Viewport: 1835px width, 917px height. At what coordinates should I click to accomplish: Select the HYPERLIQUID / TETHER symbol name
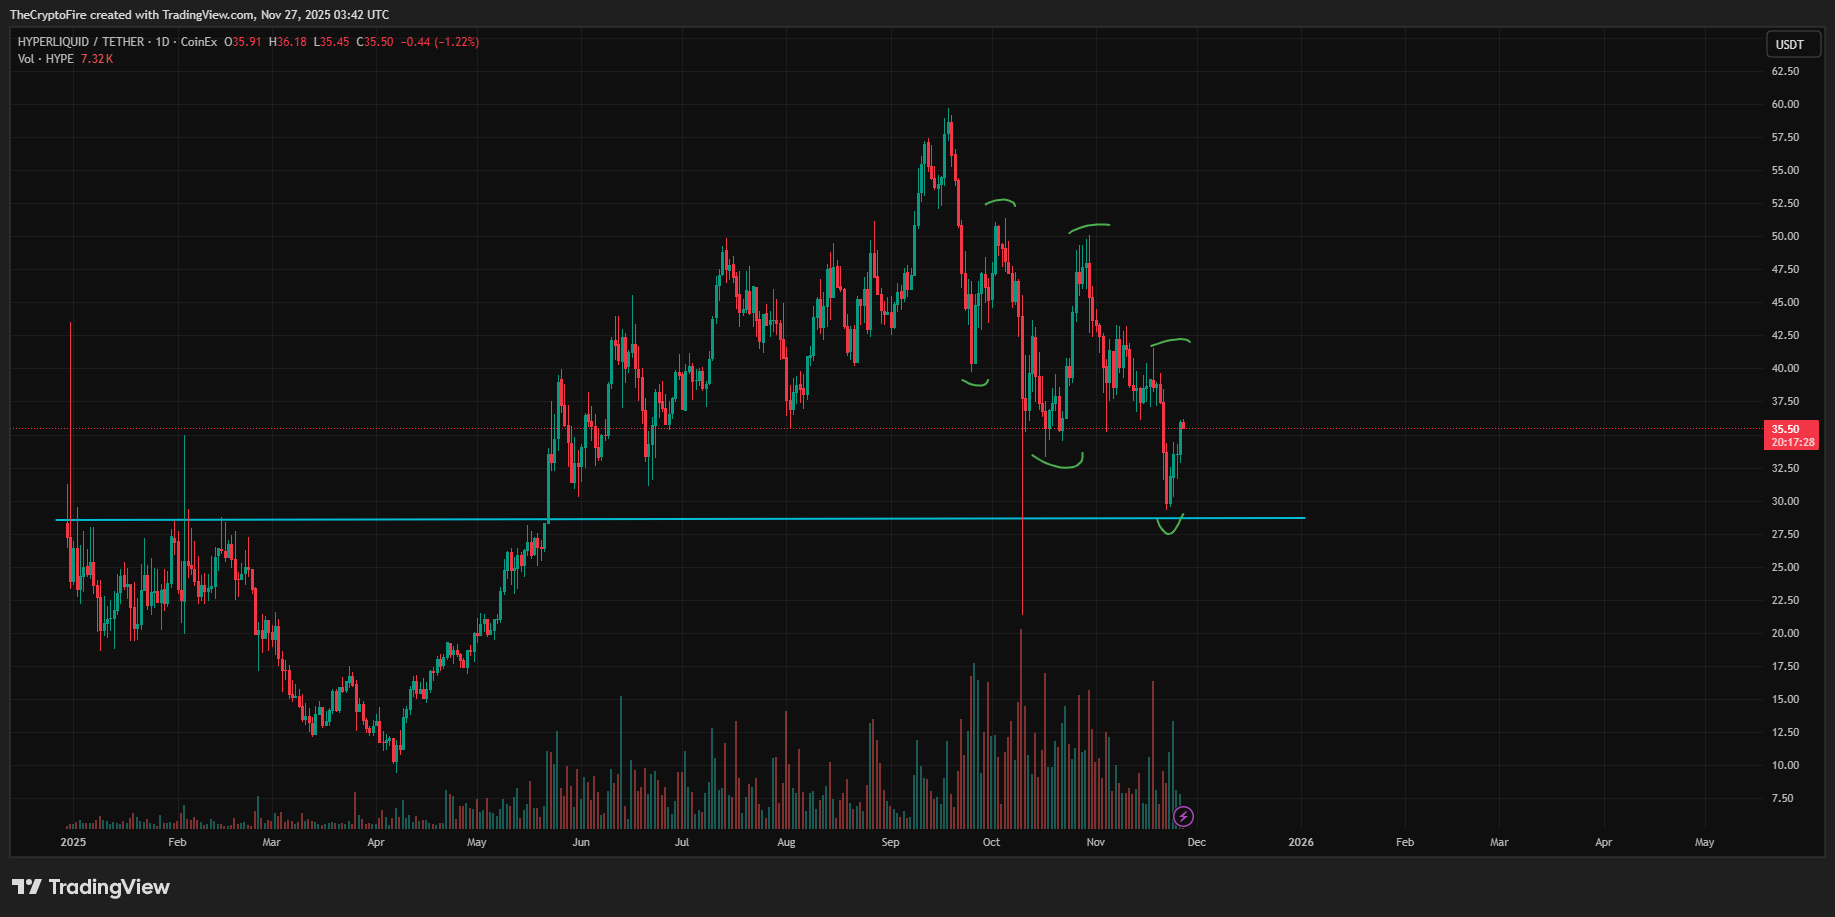pyautogui.click(x=80, y=41)
